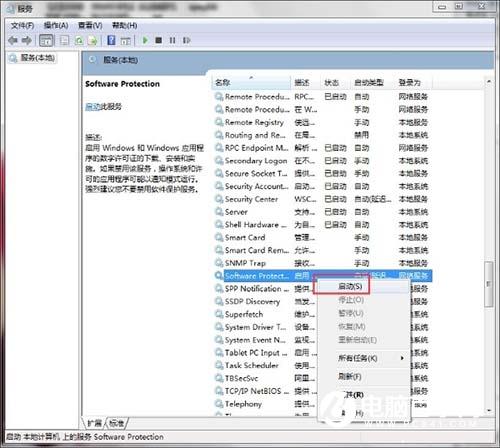
Task: Sort by the 状态 column header
Action: click(x=335, y=83)
